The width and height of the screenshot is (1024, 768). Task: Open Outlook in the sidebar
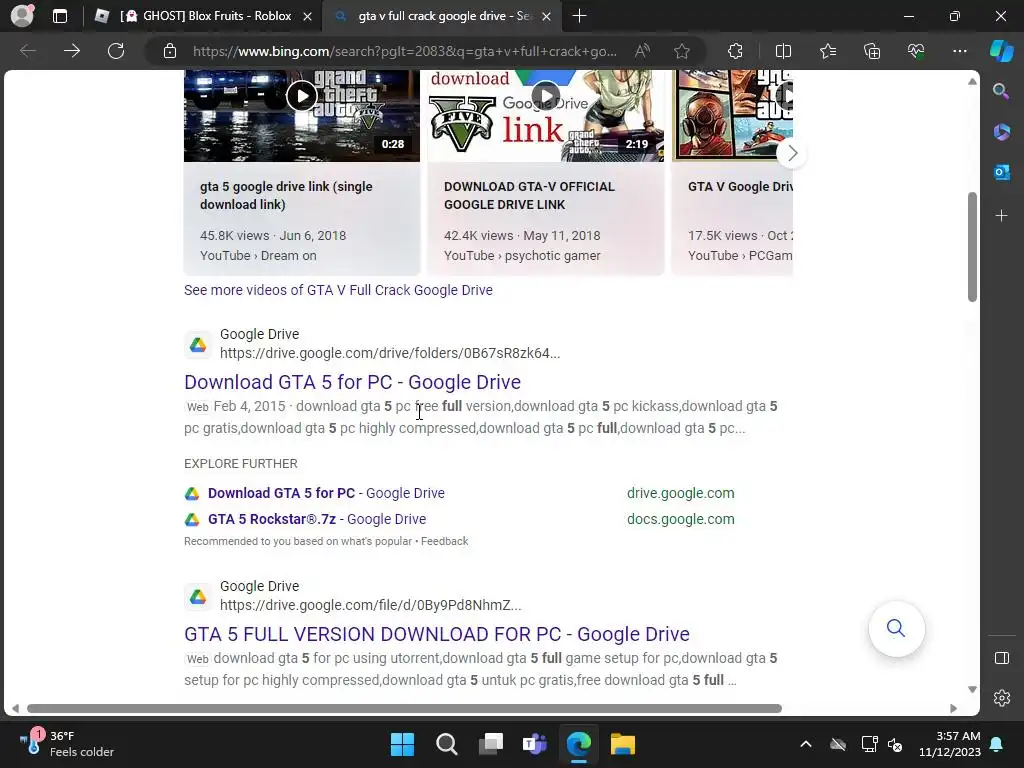point(1001,172)
